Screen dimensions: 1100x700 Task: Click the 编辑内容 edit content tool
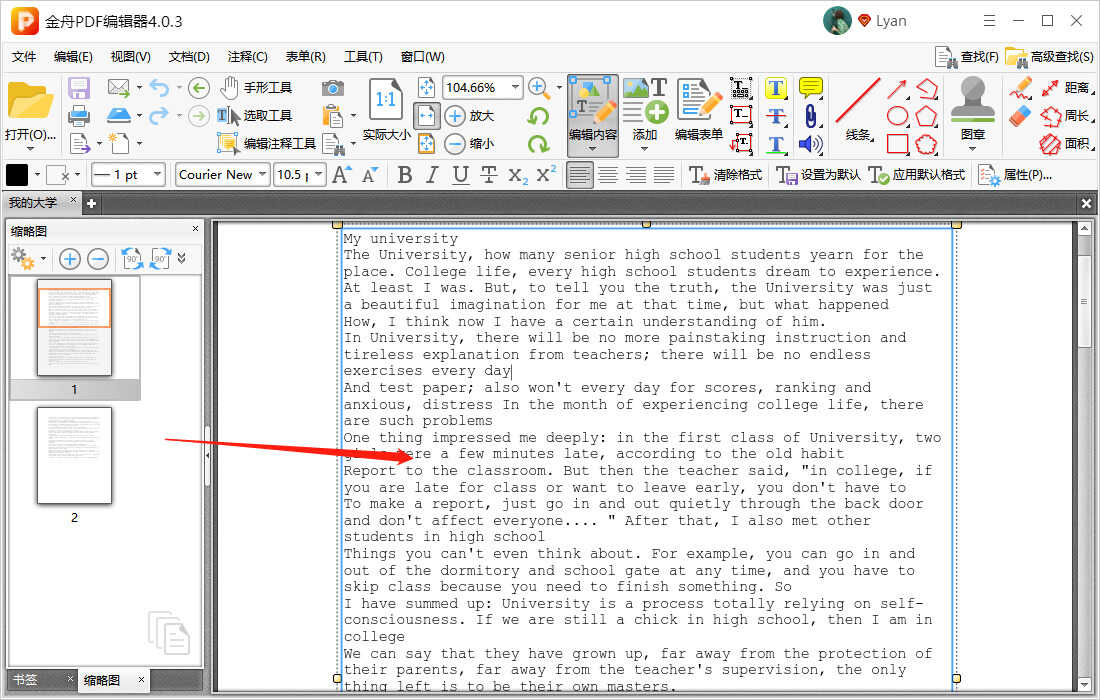click(593, 114)
